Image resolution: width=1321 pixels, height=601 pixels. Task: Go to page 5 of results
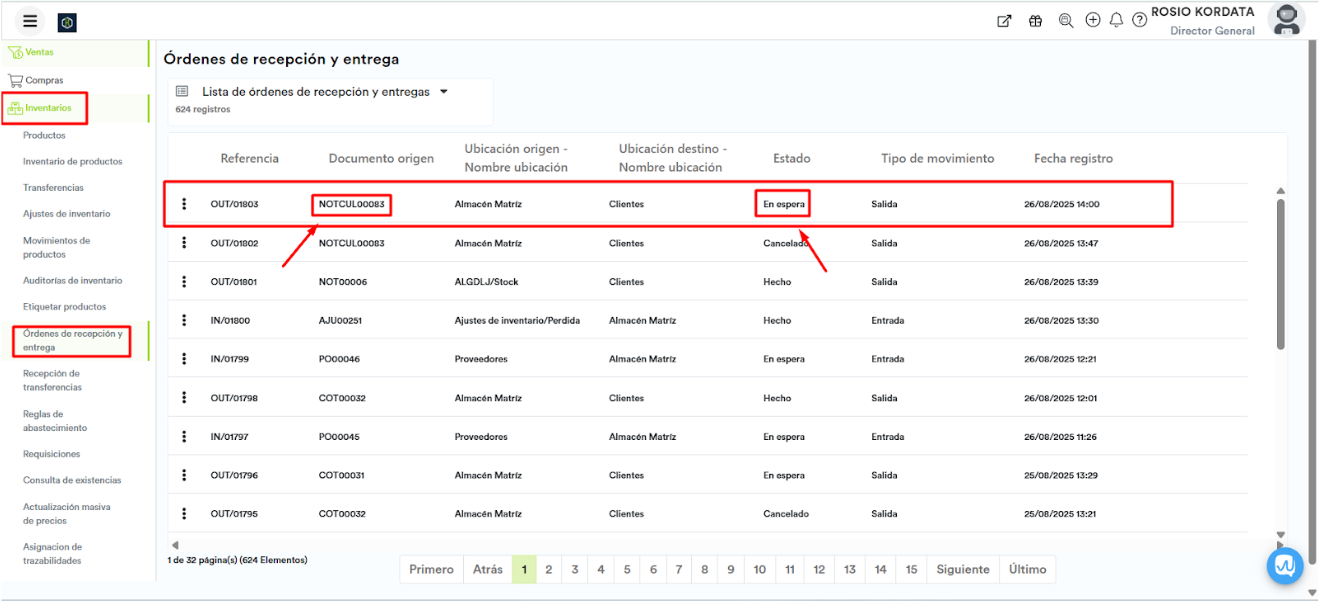click(x=627, y=570)
